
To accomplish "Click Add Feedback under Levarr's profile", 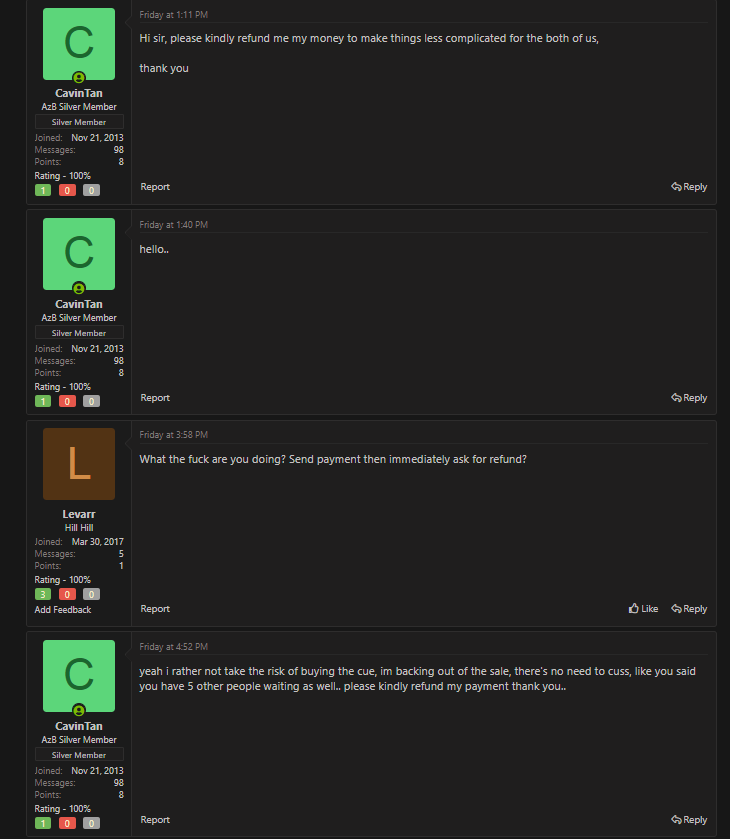I will (x=63, y=609).
